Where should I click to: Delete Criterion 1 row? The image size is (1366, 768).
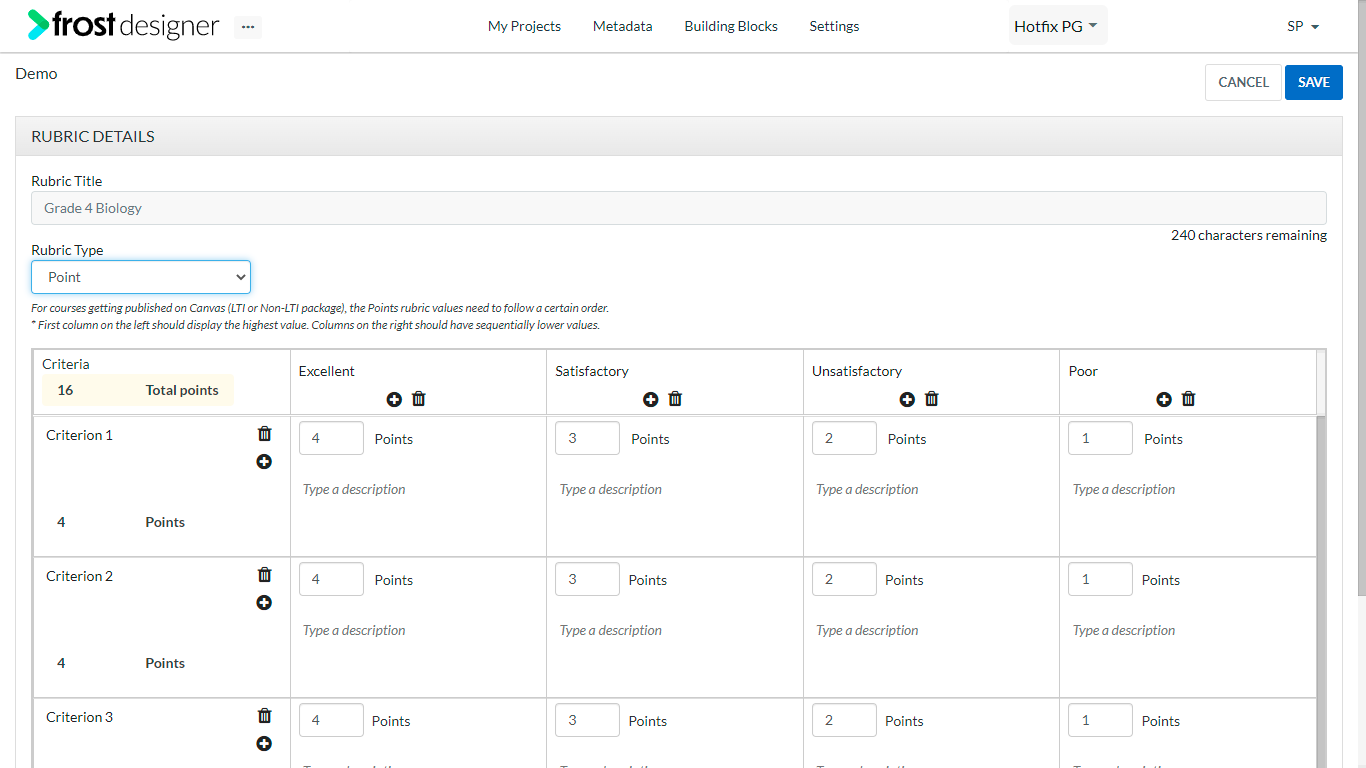pyautogui.click(x=264, y=434)
